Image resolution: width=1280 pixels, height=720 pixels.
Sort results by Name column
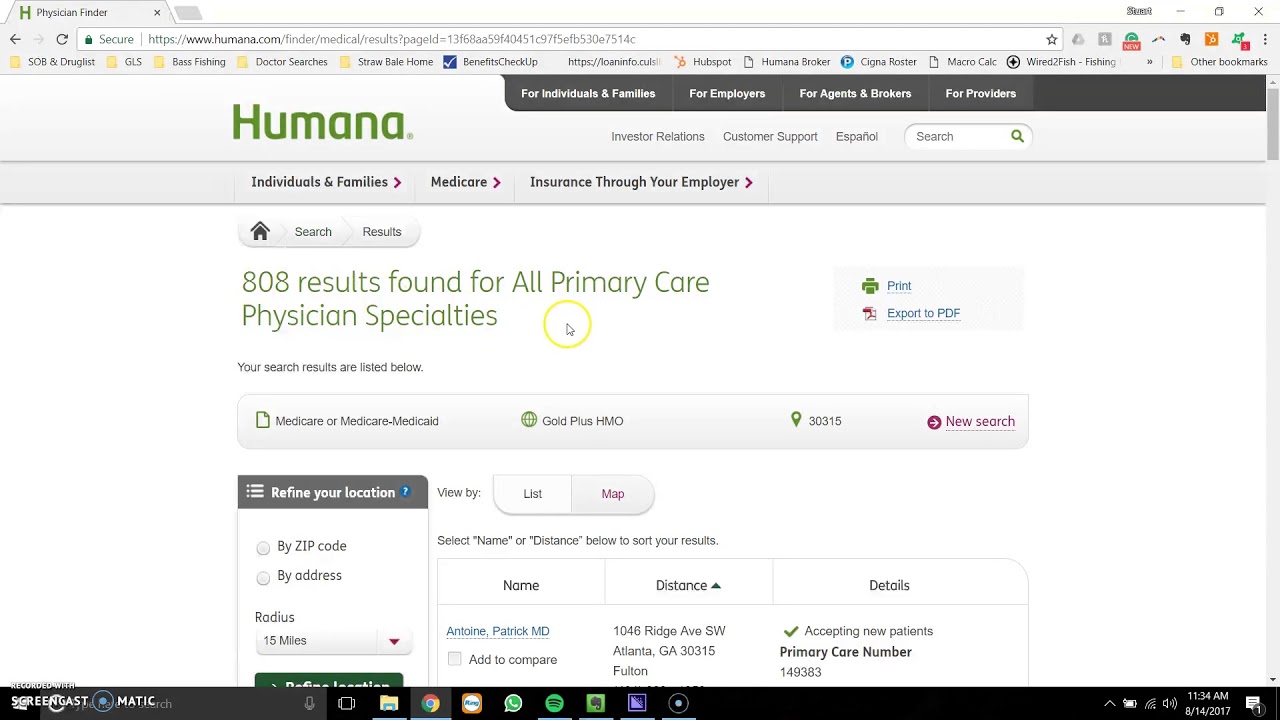click(x=521, y=585)
